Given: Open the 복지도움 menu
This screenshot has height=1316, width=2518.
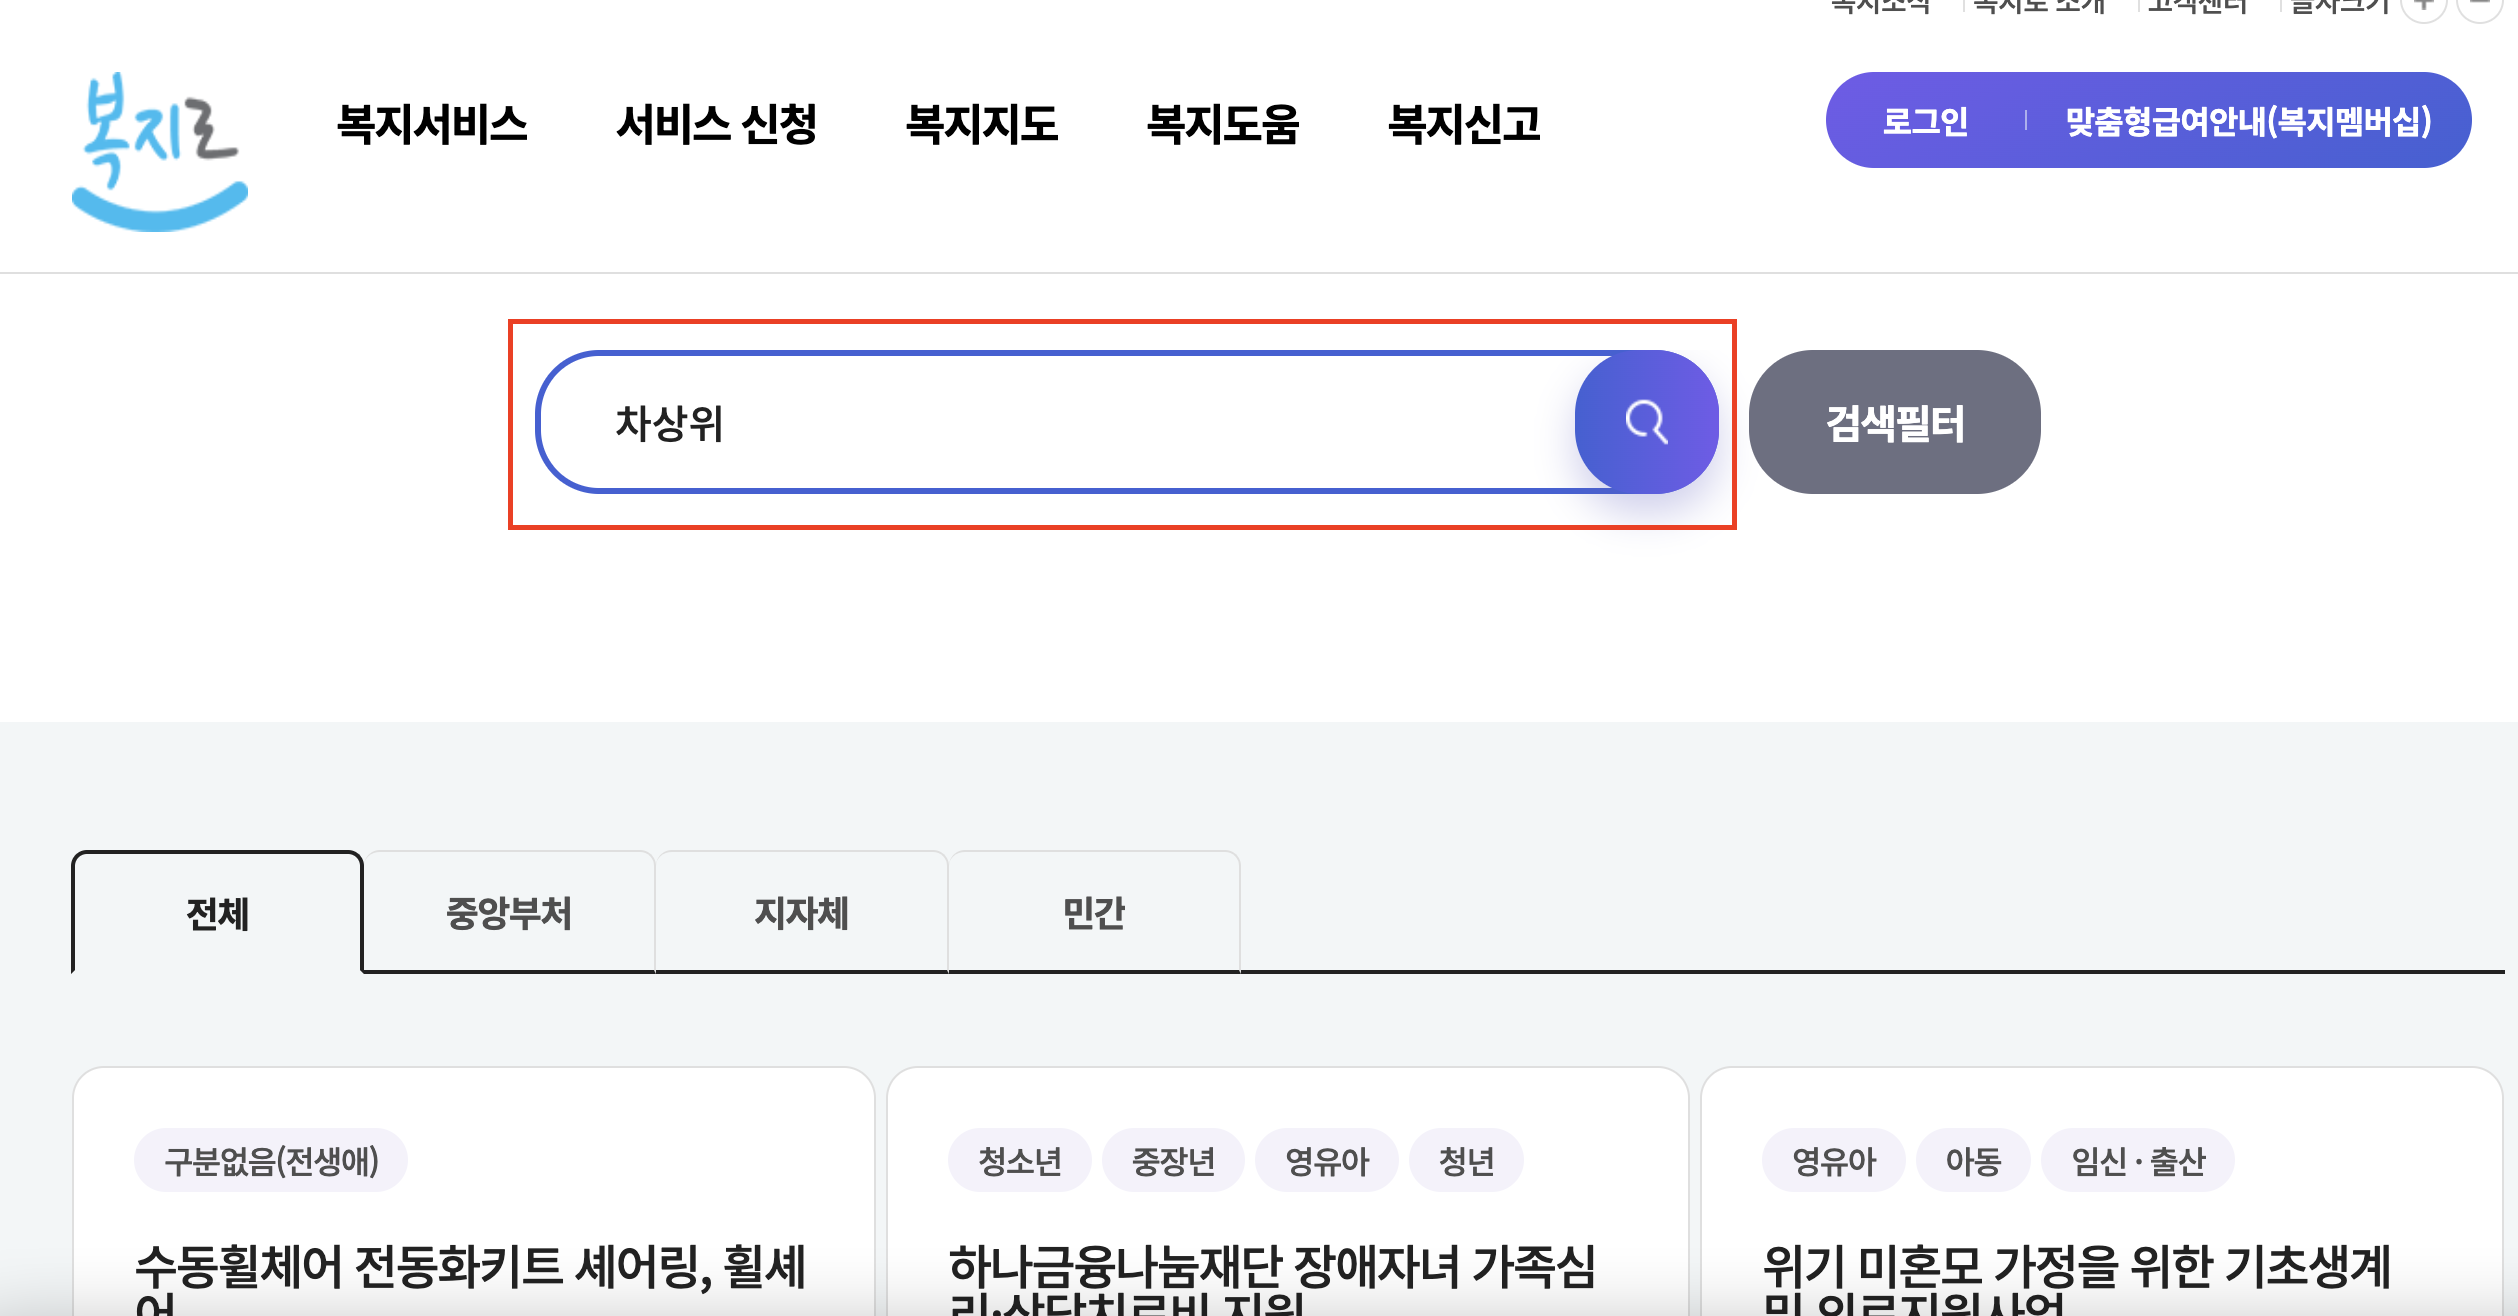Looking at the screenshot, I should (x=1222, y=124).
